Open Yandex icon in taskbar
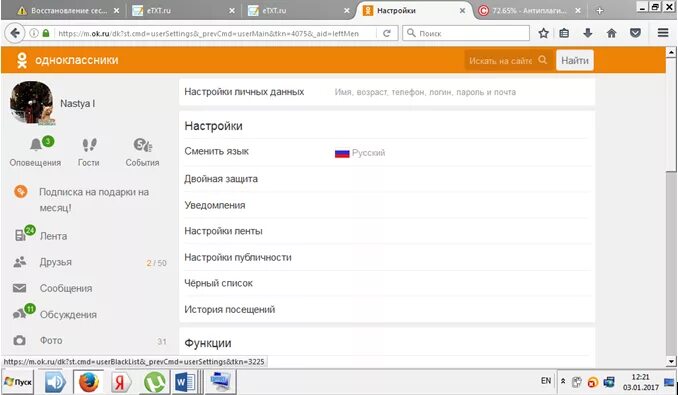 coord(122,382)
